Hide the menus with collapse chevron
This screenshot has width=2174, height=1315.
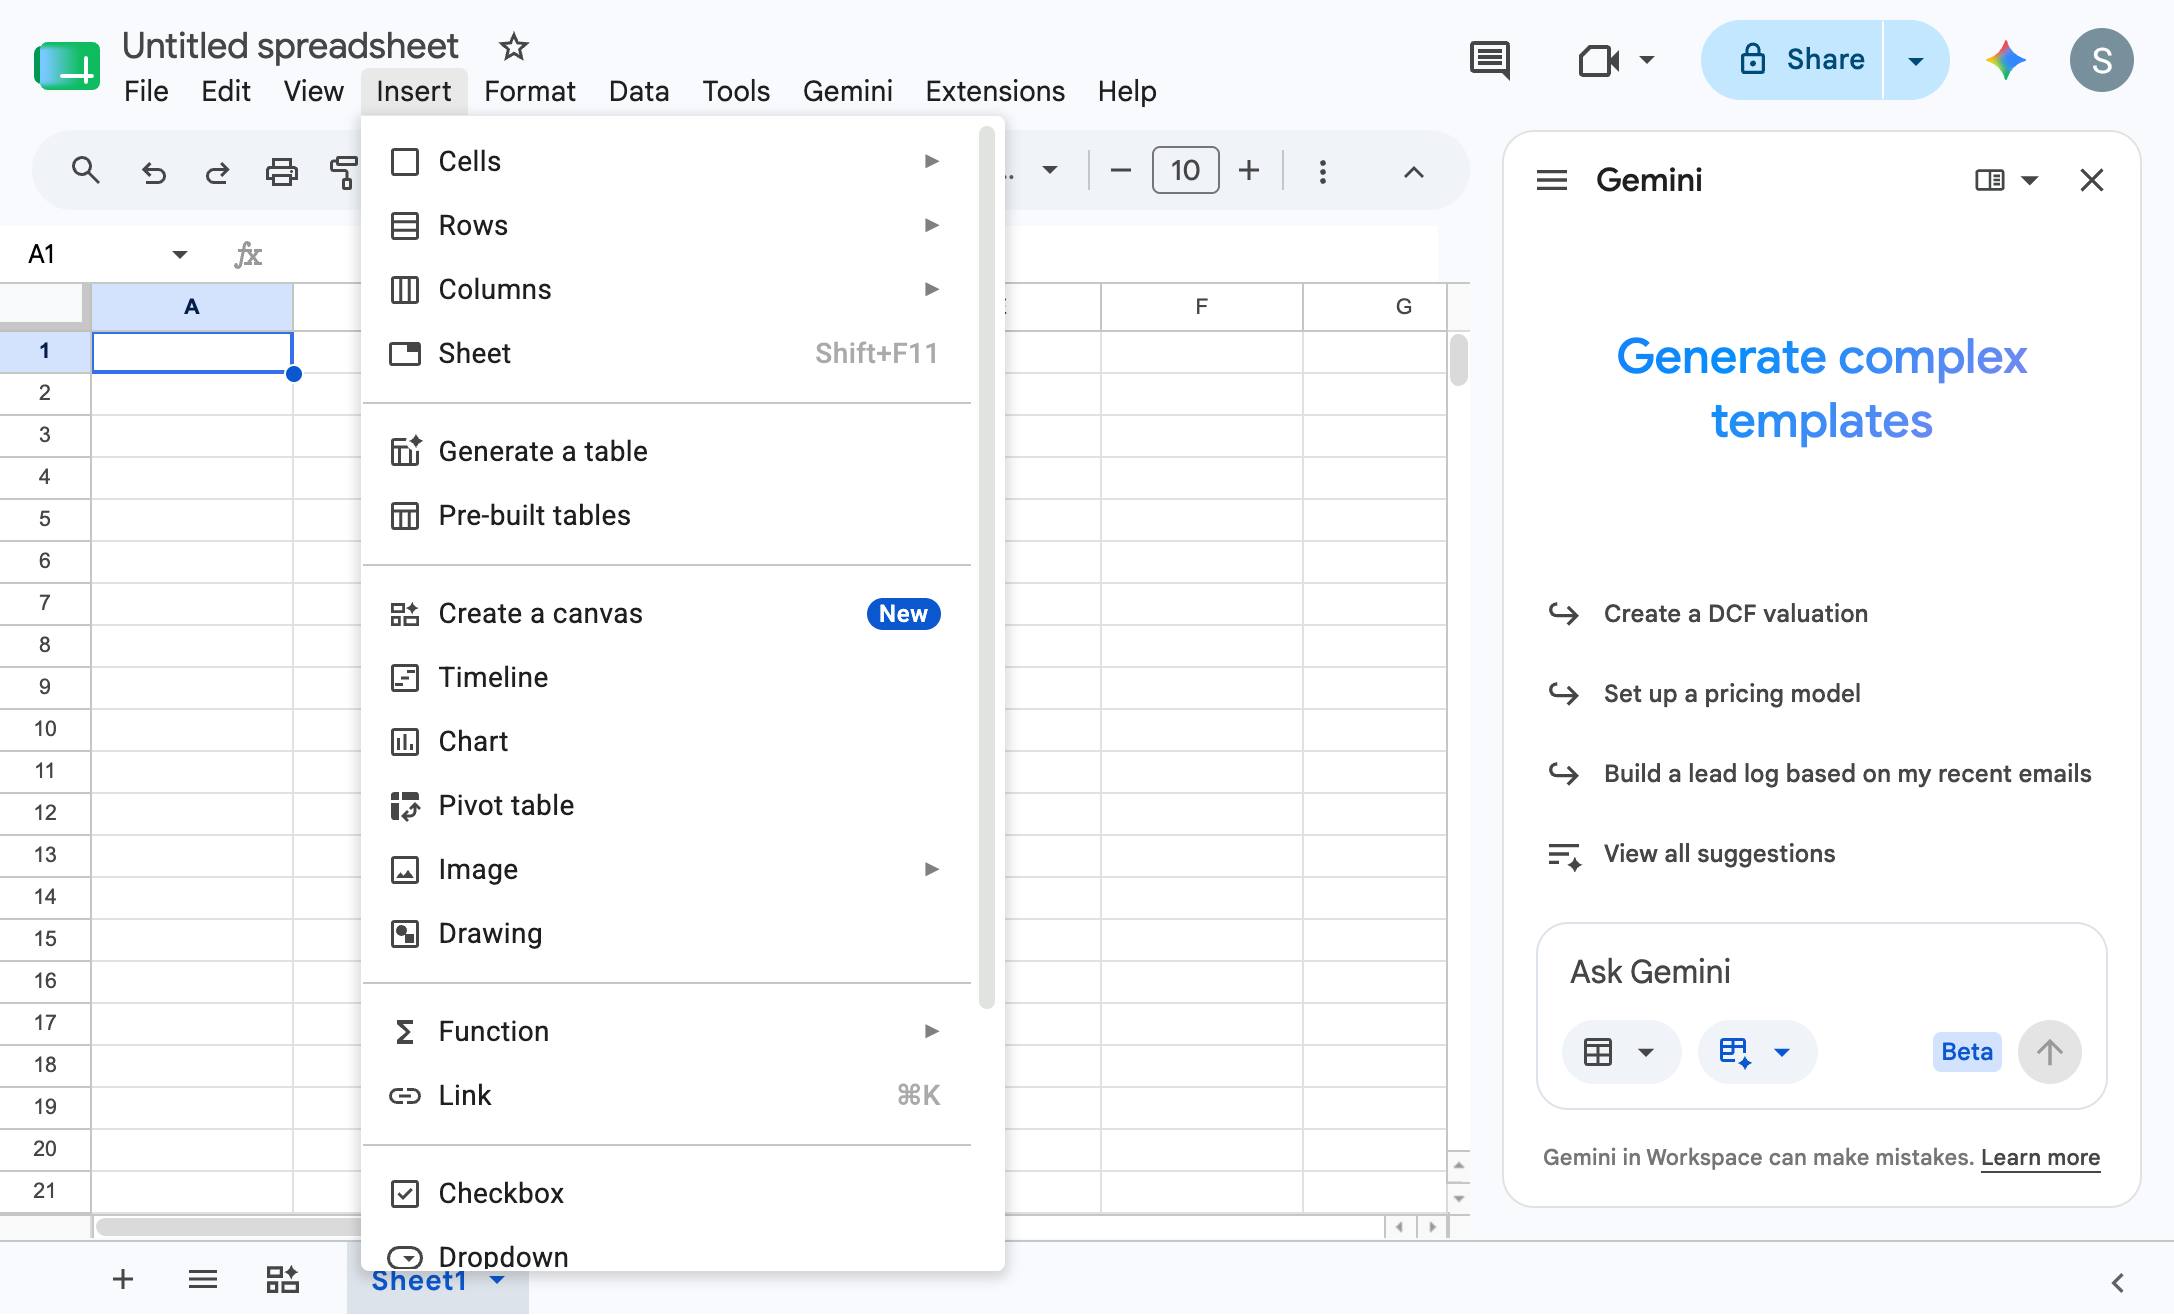1413,172
